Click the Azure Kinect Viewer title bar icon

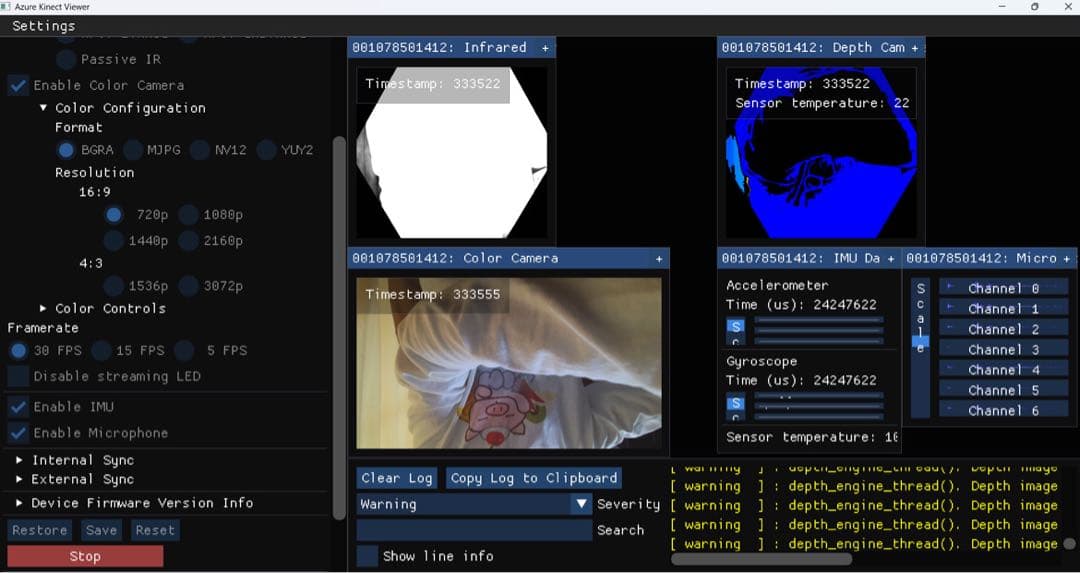[7, 7]
